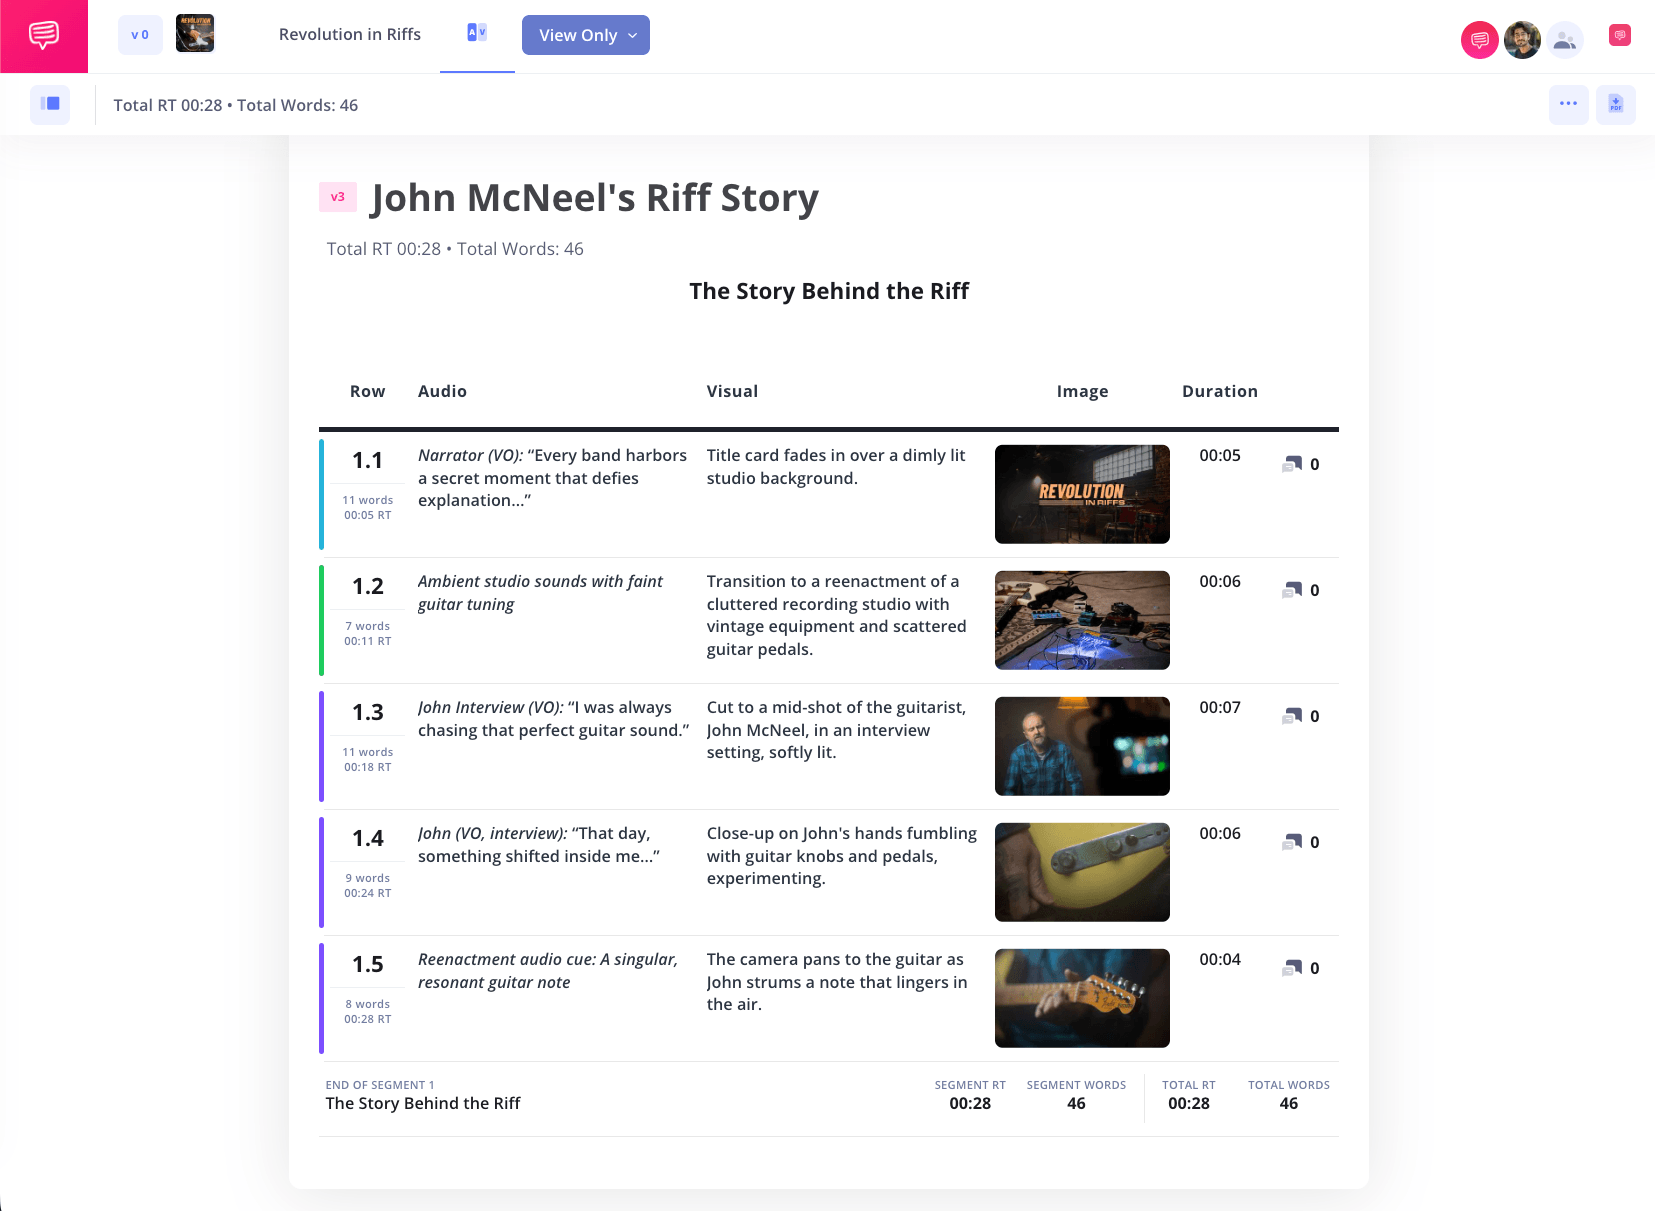Click the Transition to a reenactment visual text
This screenshot has width=1655, height=1211.
(837, 615)
